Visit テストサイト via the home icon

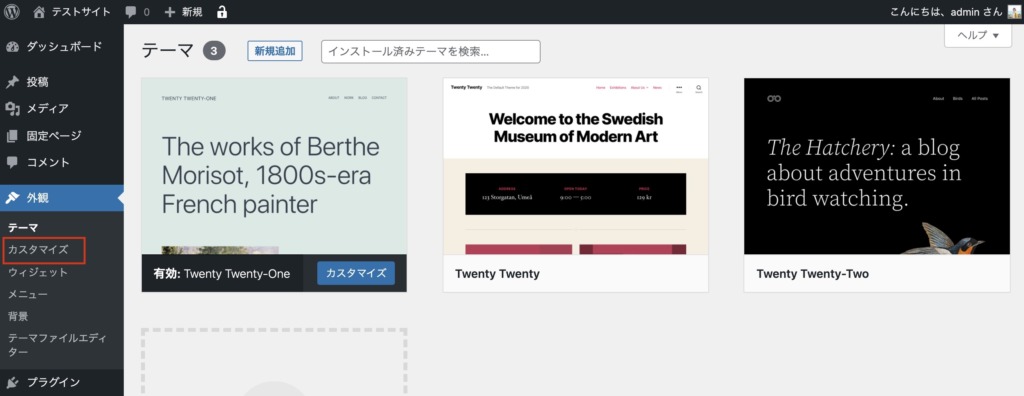[x=71, y=12]
